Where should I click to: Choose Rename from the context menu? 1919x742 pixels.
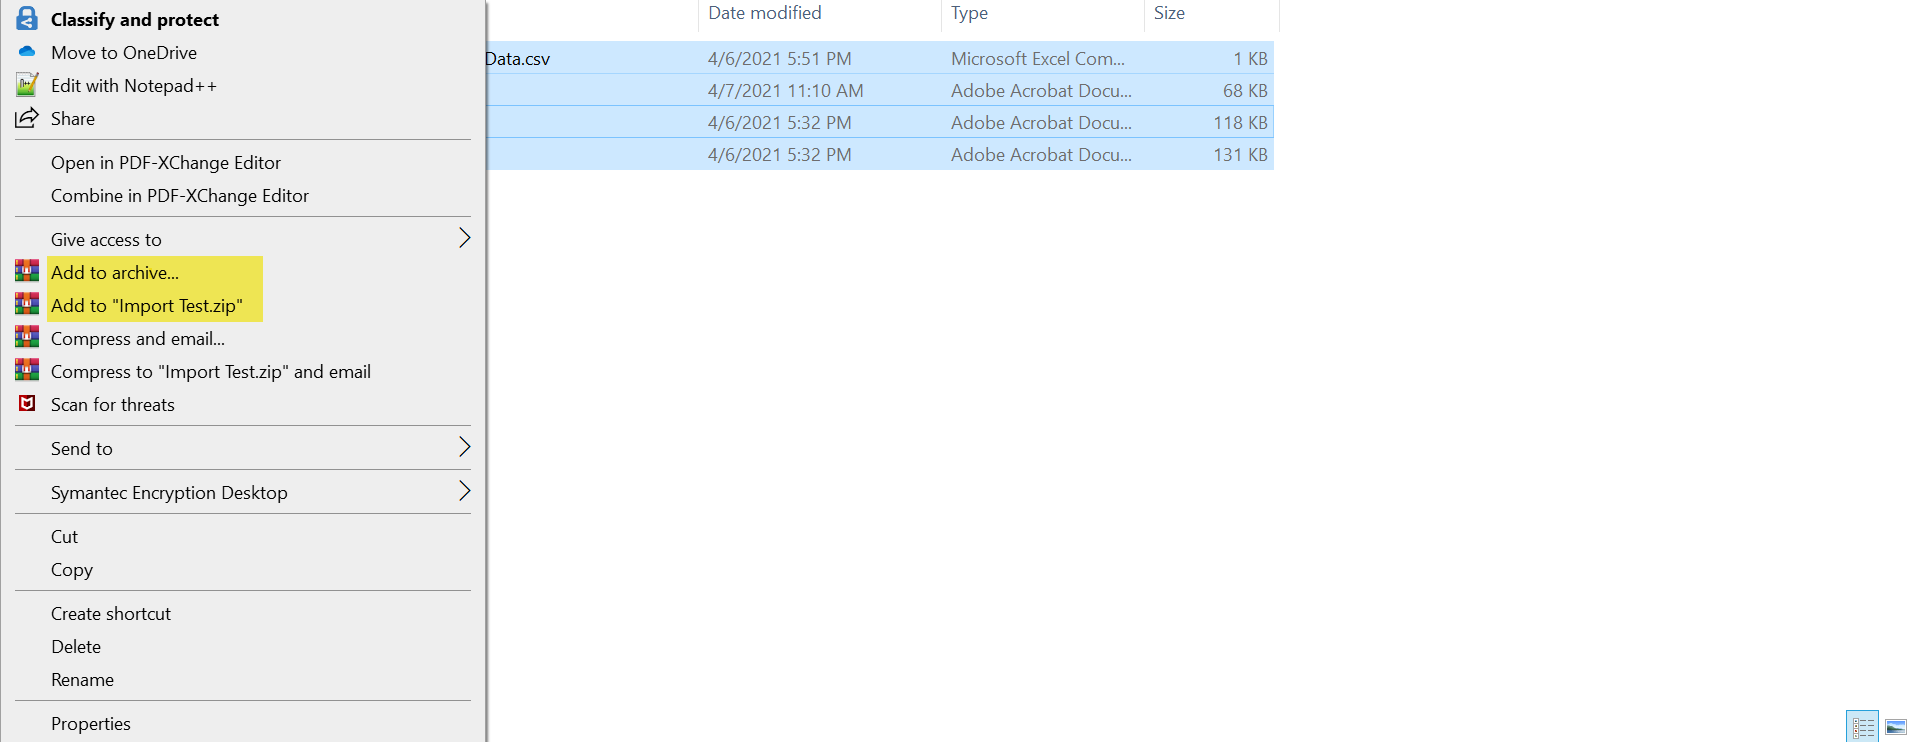[82, 679]
